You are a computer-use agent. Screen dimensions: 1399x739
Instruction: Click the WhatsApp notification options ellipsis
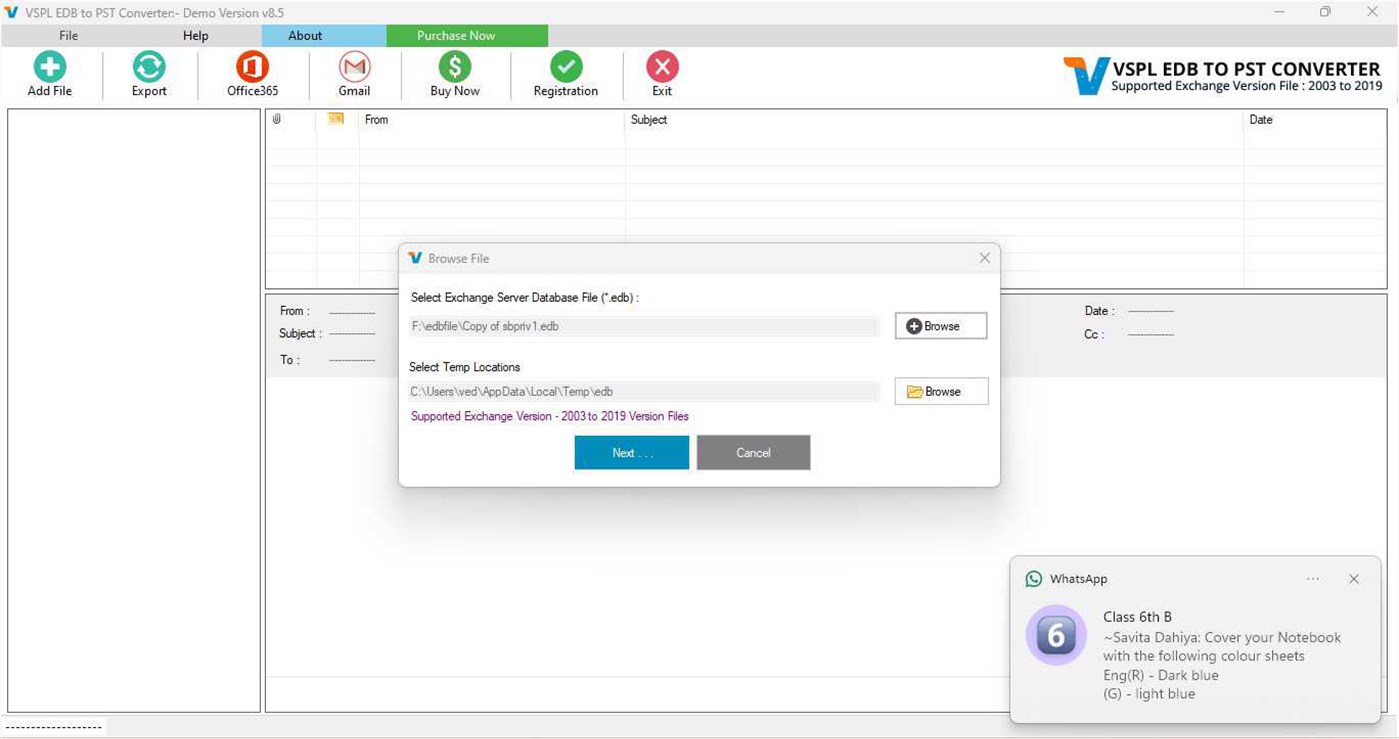click(1313, 579)
